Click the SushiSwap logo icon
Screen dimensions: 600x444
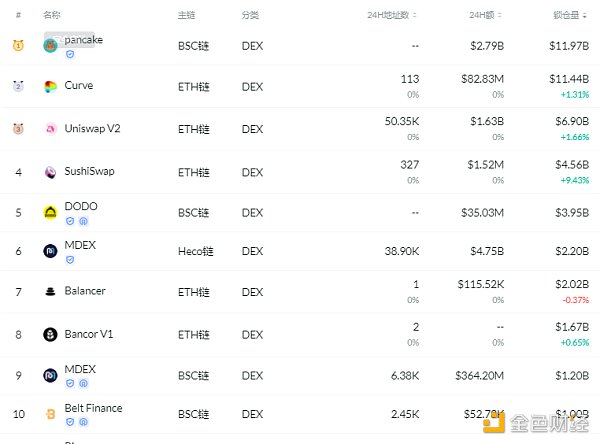point(50,172)
